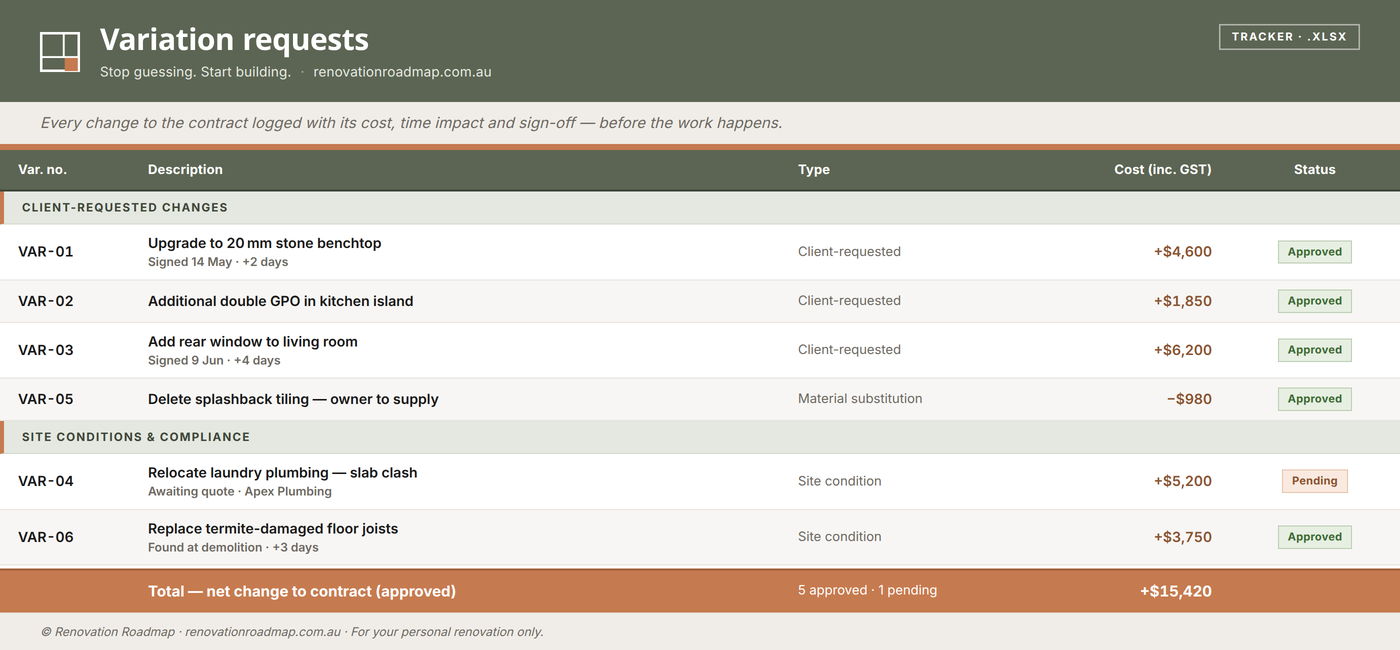This screenshot has width=1400, height=650.
Task: Click the Approved badge for VAR-03
Action: [1314, 350]
